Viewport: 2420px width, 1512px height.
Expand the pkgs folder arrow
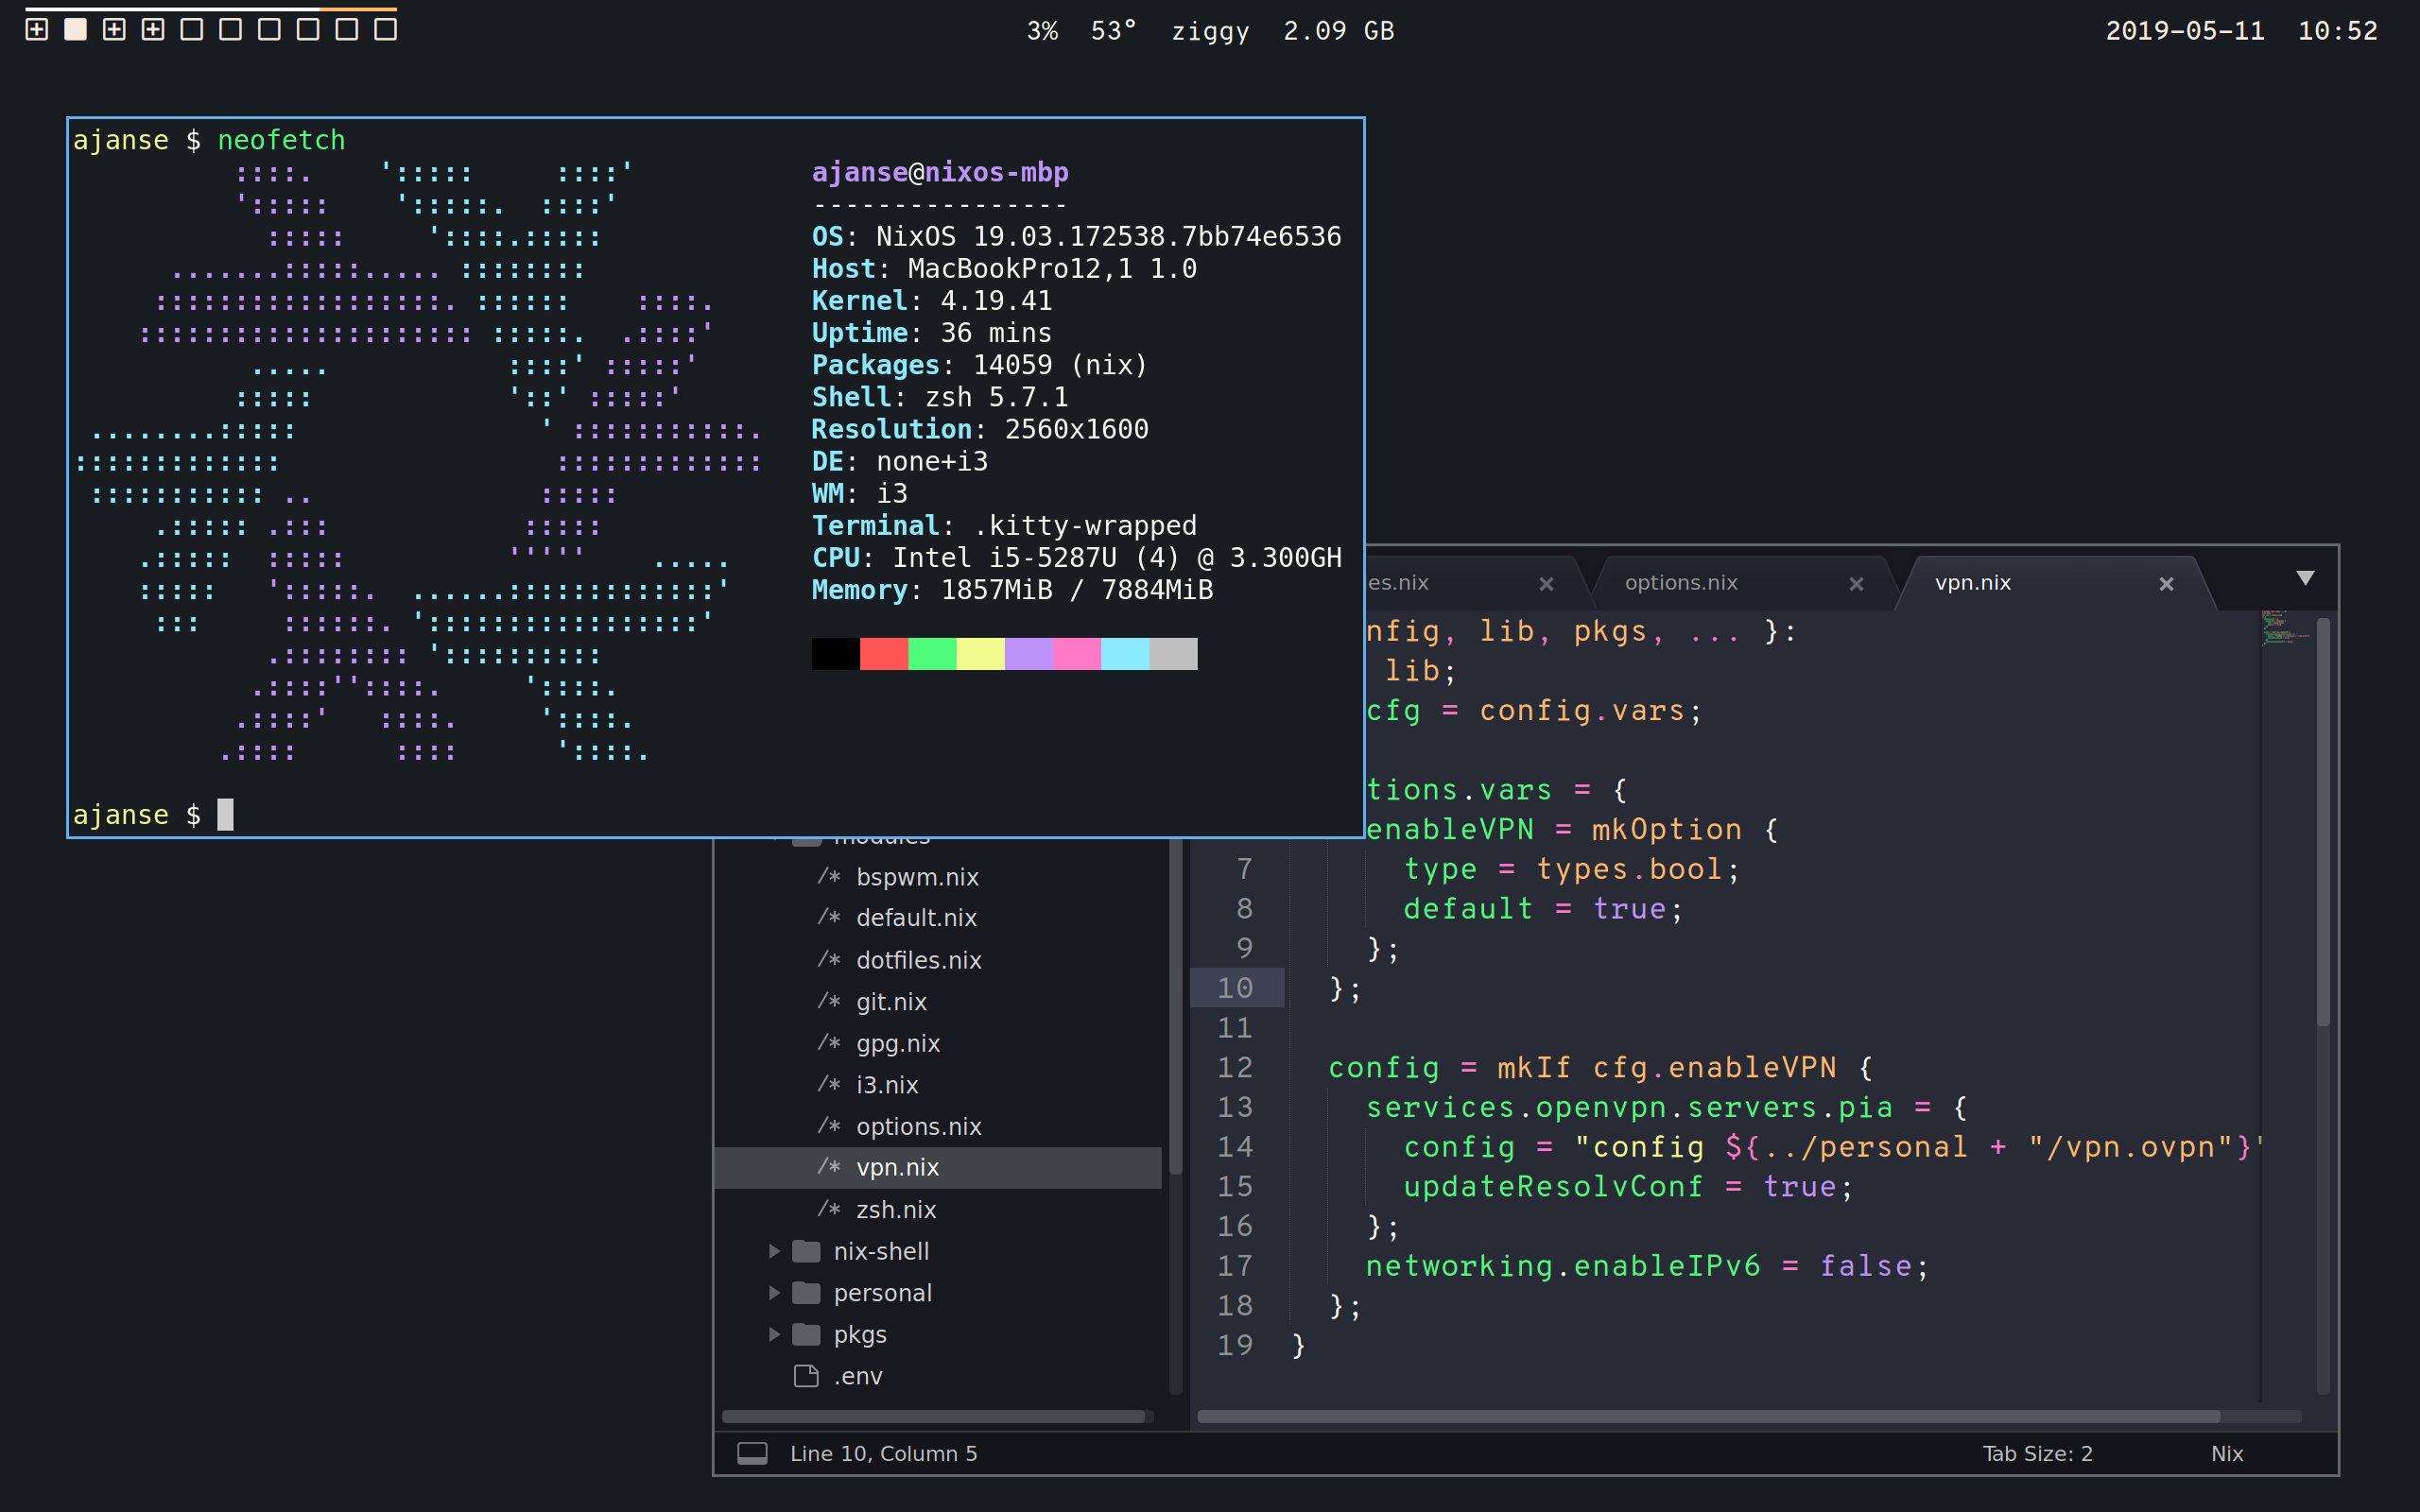pos(774,1334)
